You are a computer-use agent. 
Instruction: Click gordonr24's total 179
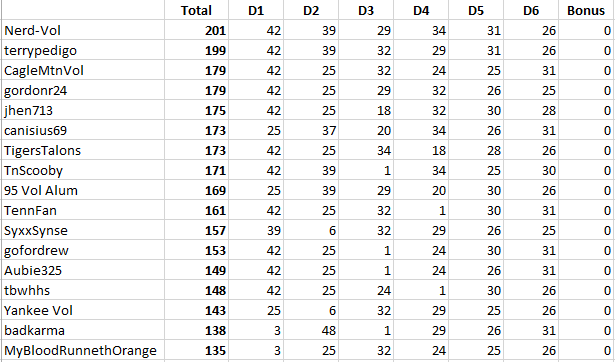(197, 90)
